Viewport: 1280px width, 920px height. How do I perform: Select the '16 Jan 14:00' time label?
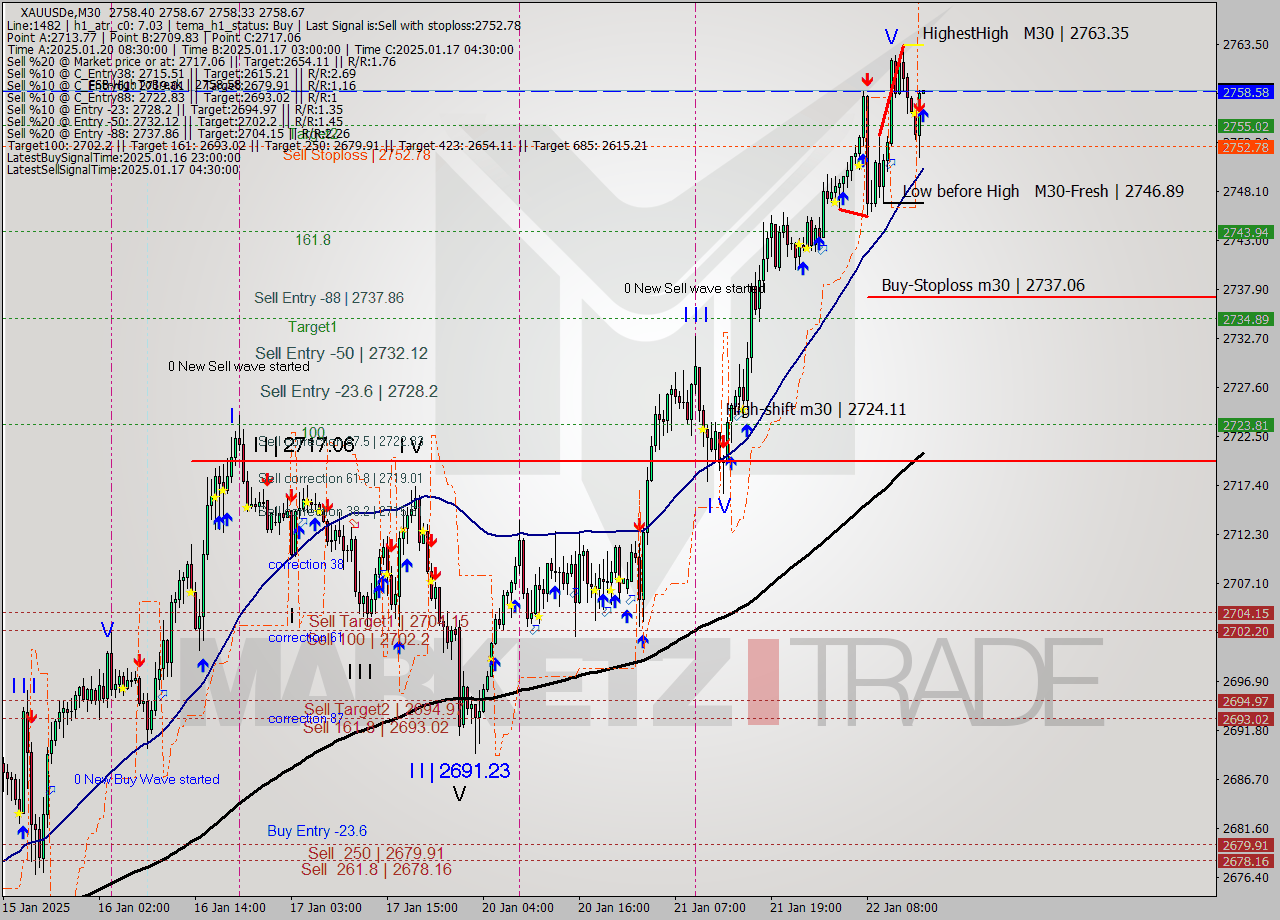[x=230, y=908]
